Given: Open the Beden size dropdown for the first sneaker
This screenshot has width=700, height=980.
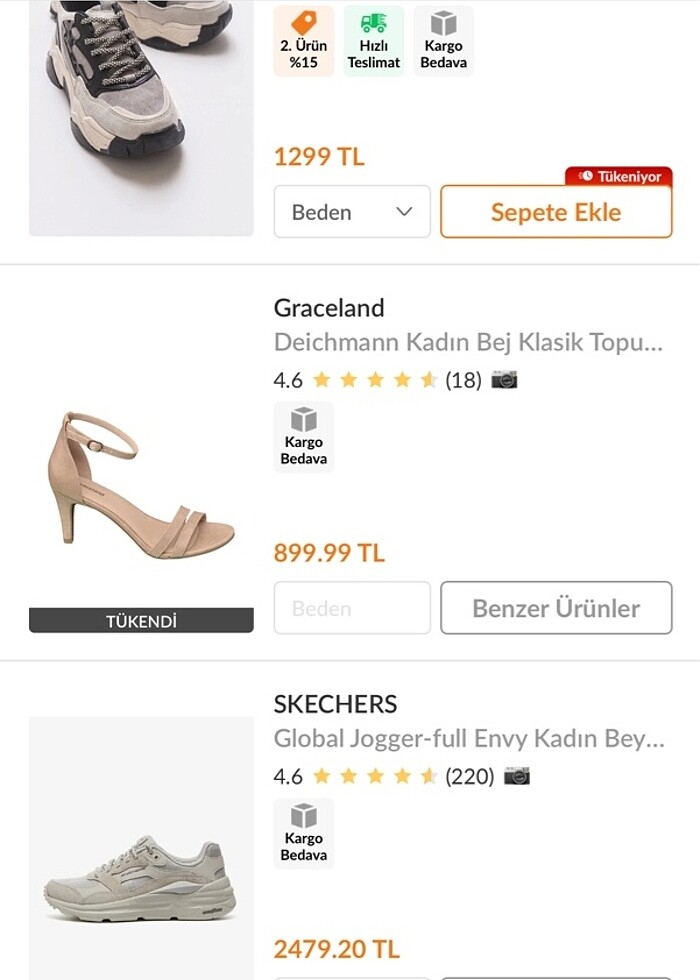Looking at the screenshot, I should [352, 212].
